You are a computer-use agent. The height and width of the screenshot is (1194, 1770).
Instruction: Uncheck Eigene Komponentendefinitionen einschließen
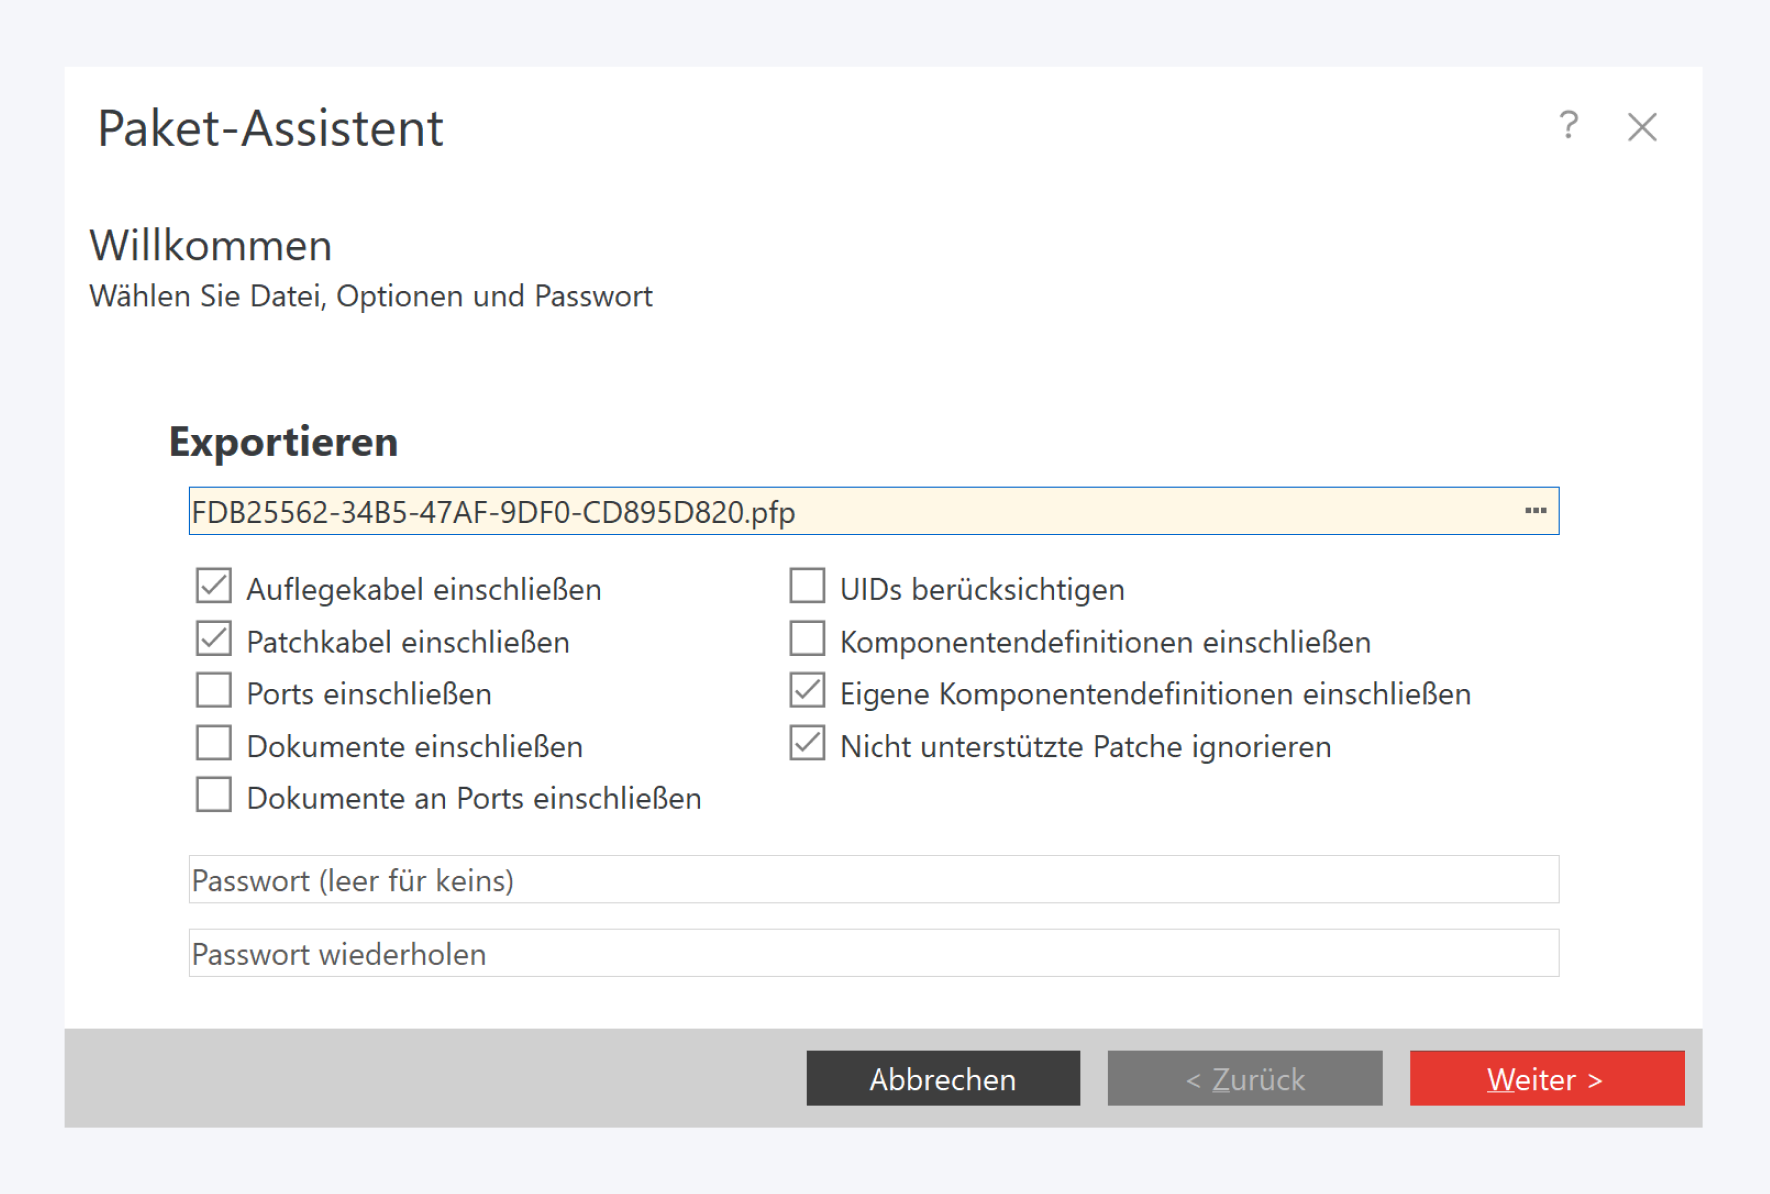(x=807, y=691)
